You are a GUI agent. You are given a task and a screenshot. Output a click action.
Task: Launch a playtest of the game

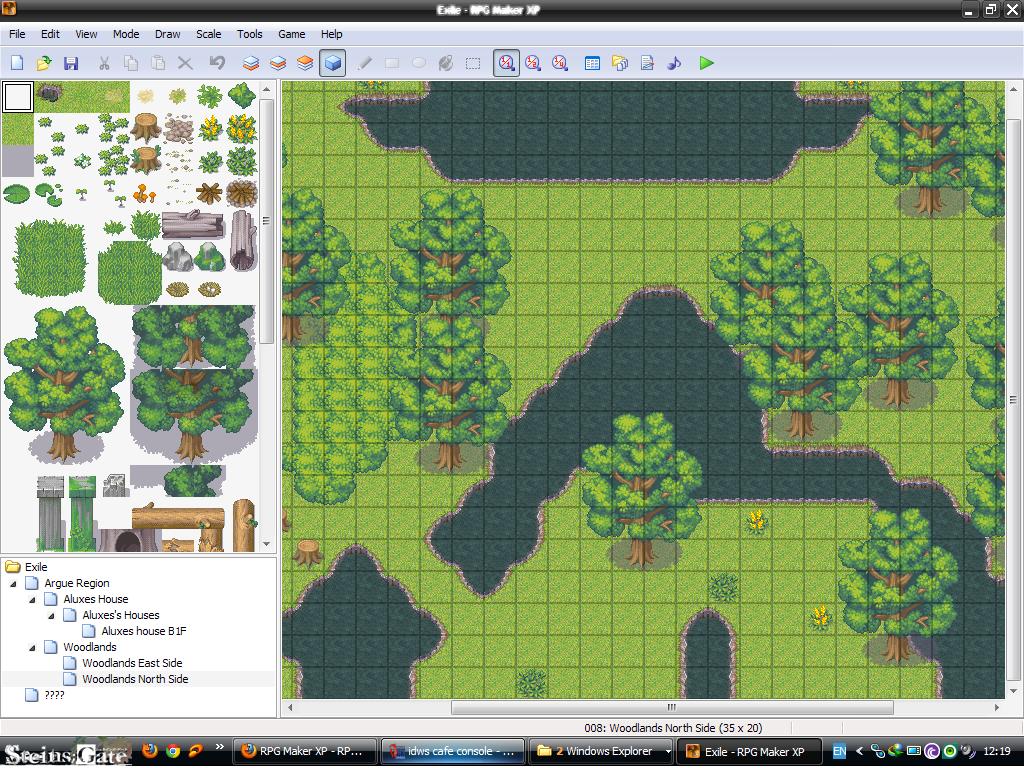pos(706,63)
